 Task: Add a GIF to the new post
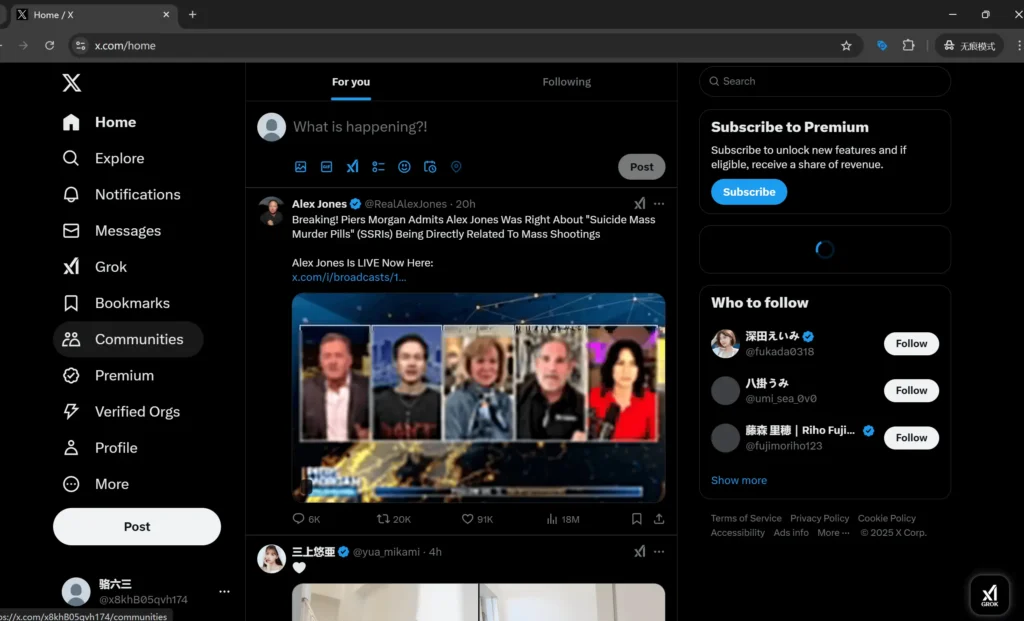point(327,167)
